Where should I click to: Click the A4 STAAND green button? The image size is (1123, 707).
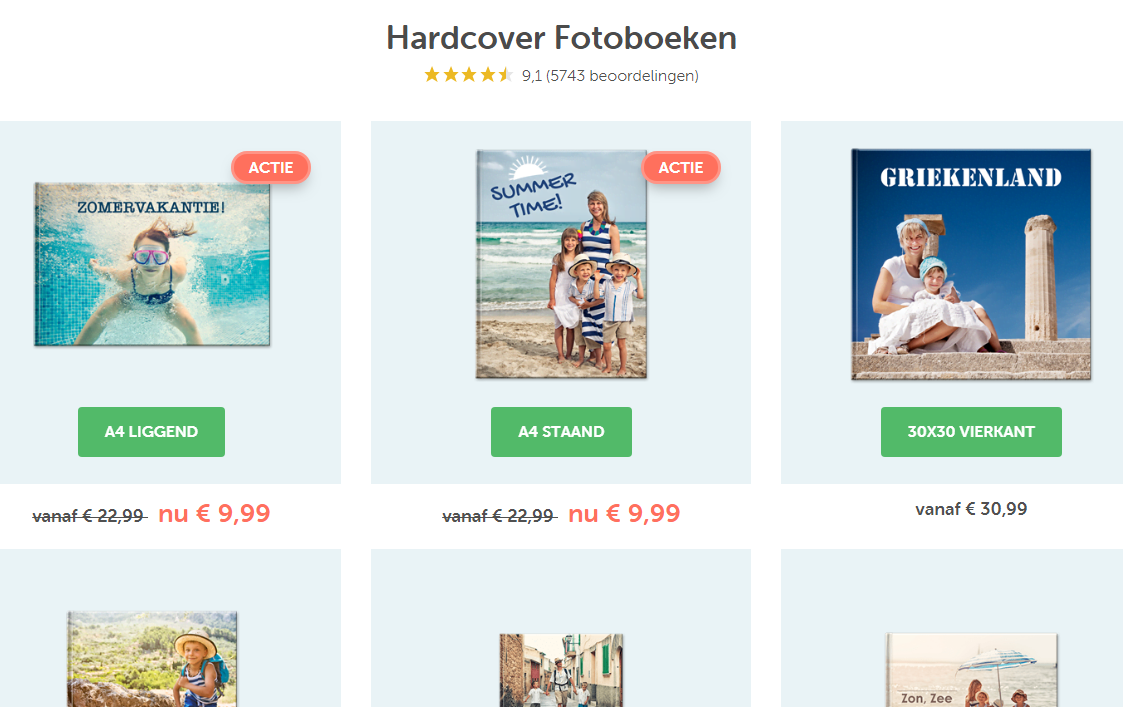562,432
